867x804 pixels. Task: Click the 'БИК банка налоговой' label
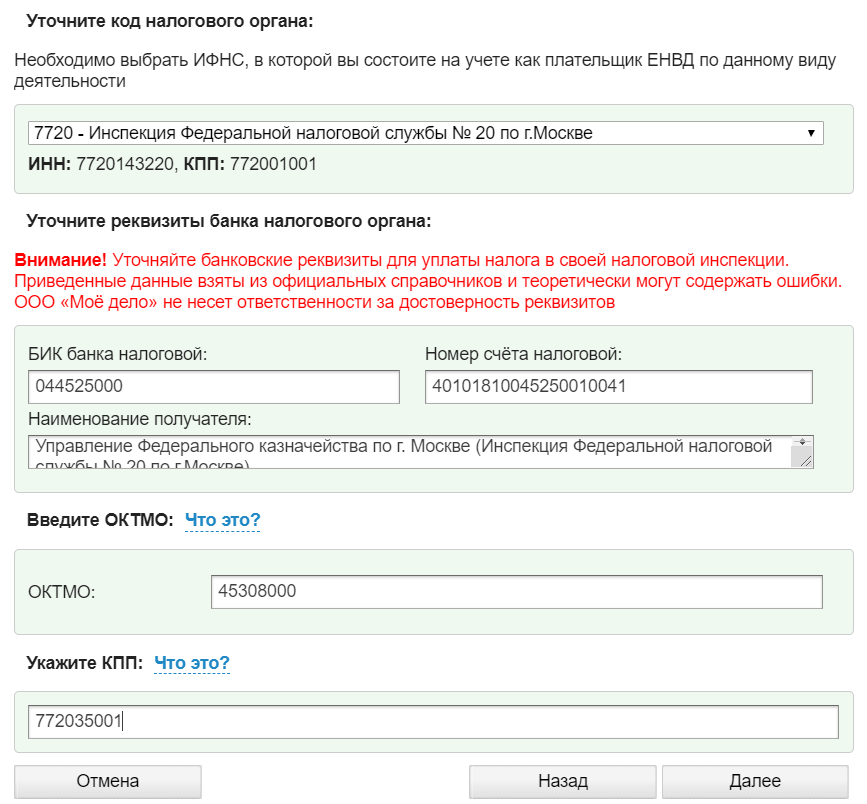point(118,353)
